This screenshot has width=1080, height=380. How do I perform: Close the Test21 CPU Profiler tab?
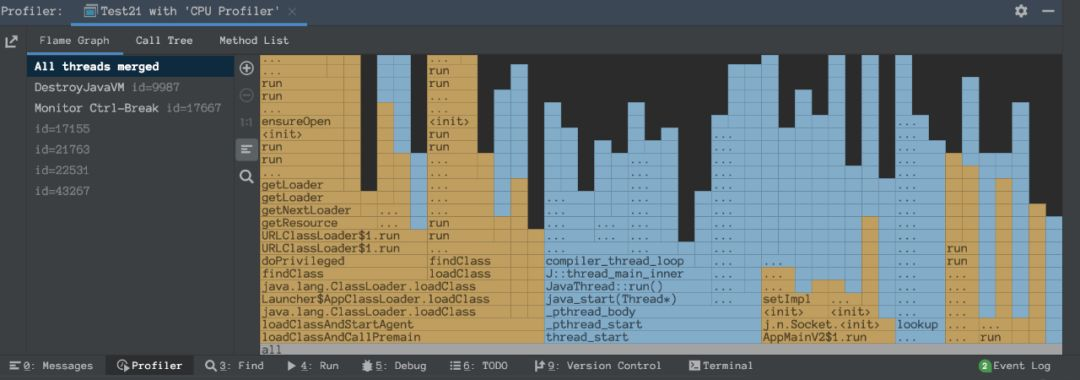pos(293,12)
